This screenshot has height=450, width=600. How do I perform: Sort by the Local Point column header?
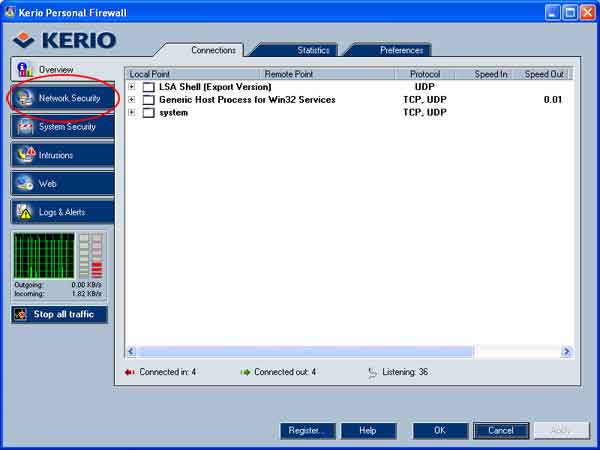pos(192,74)
